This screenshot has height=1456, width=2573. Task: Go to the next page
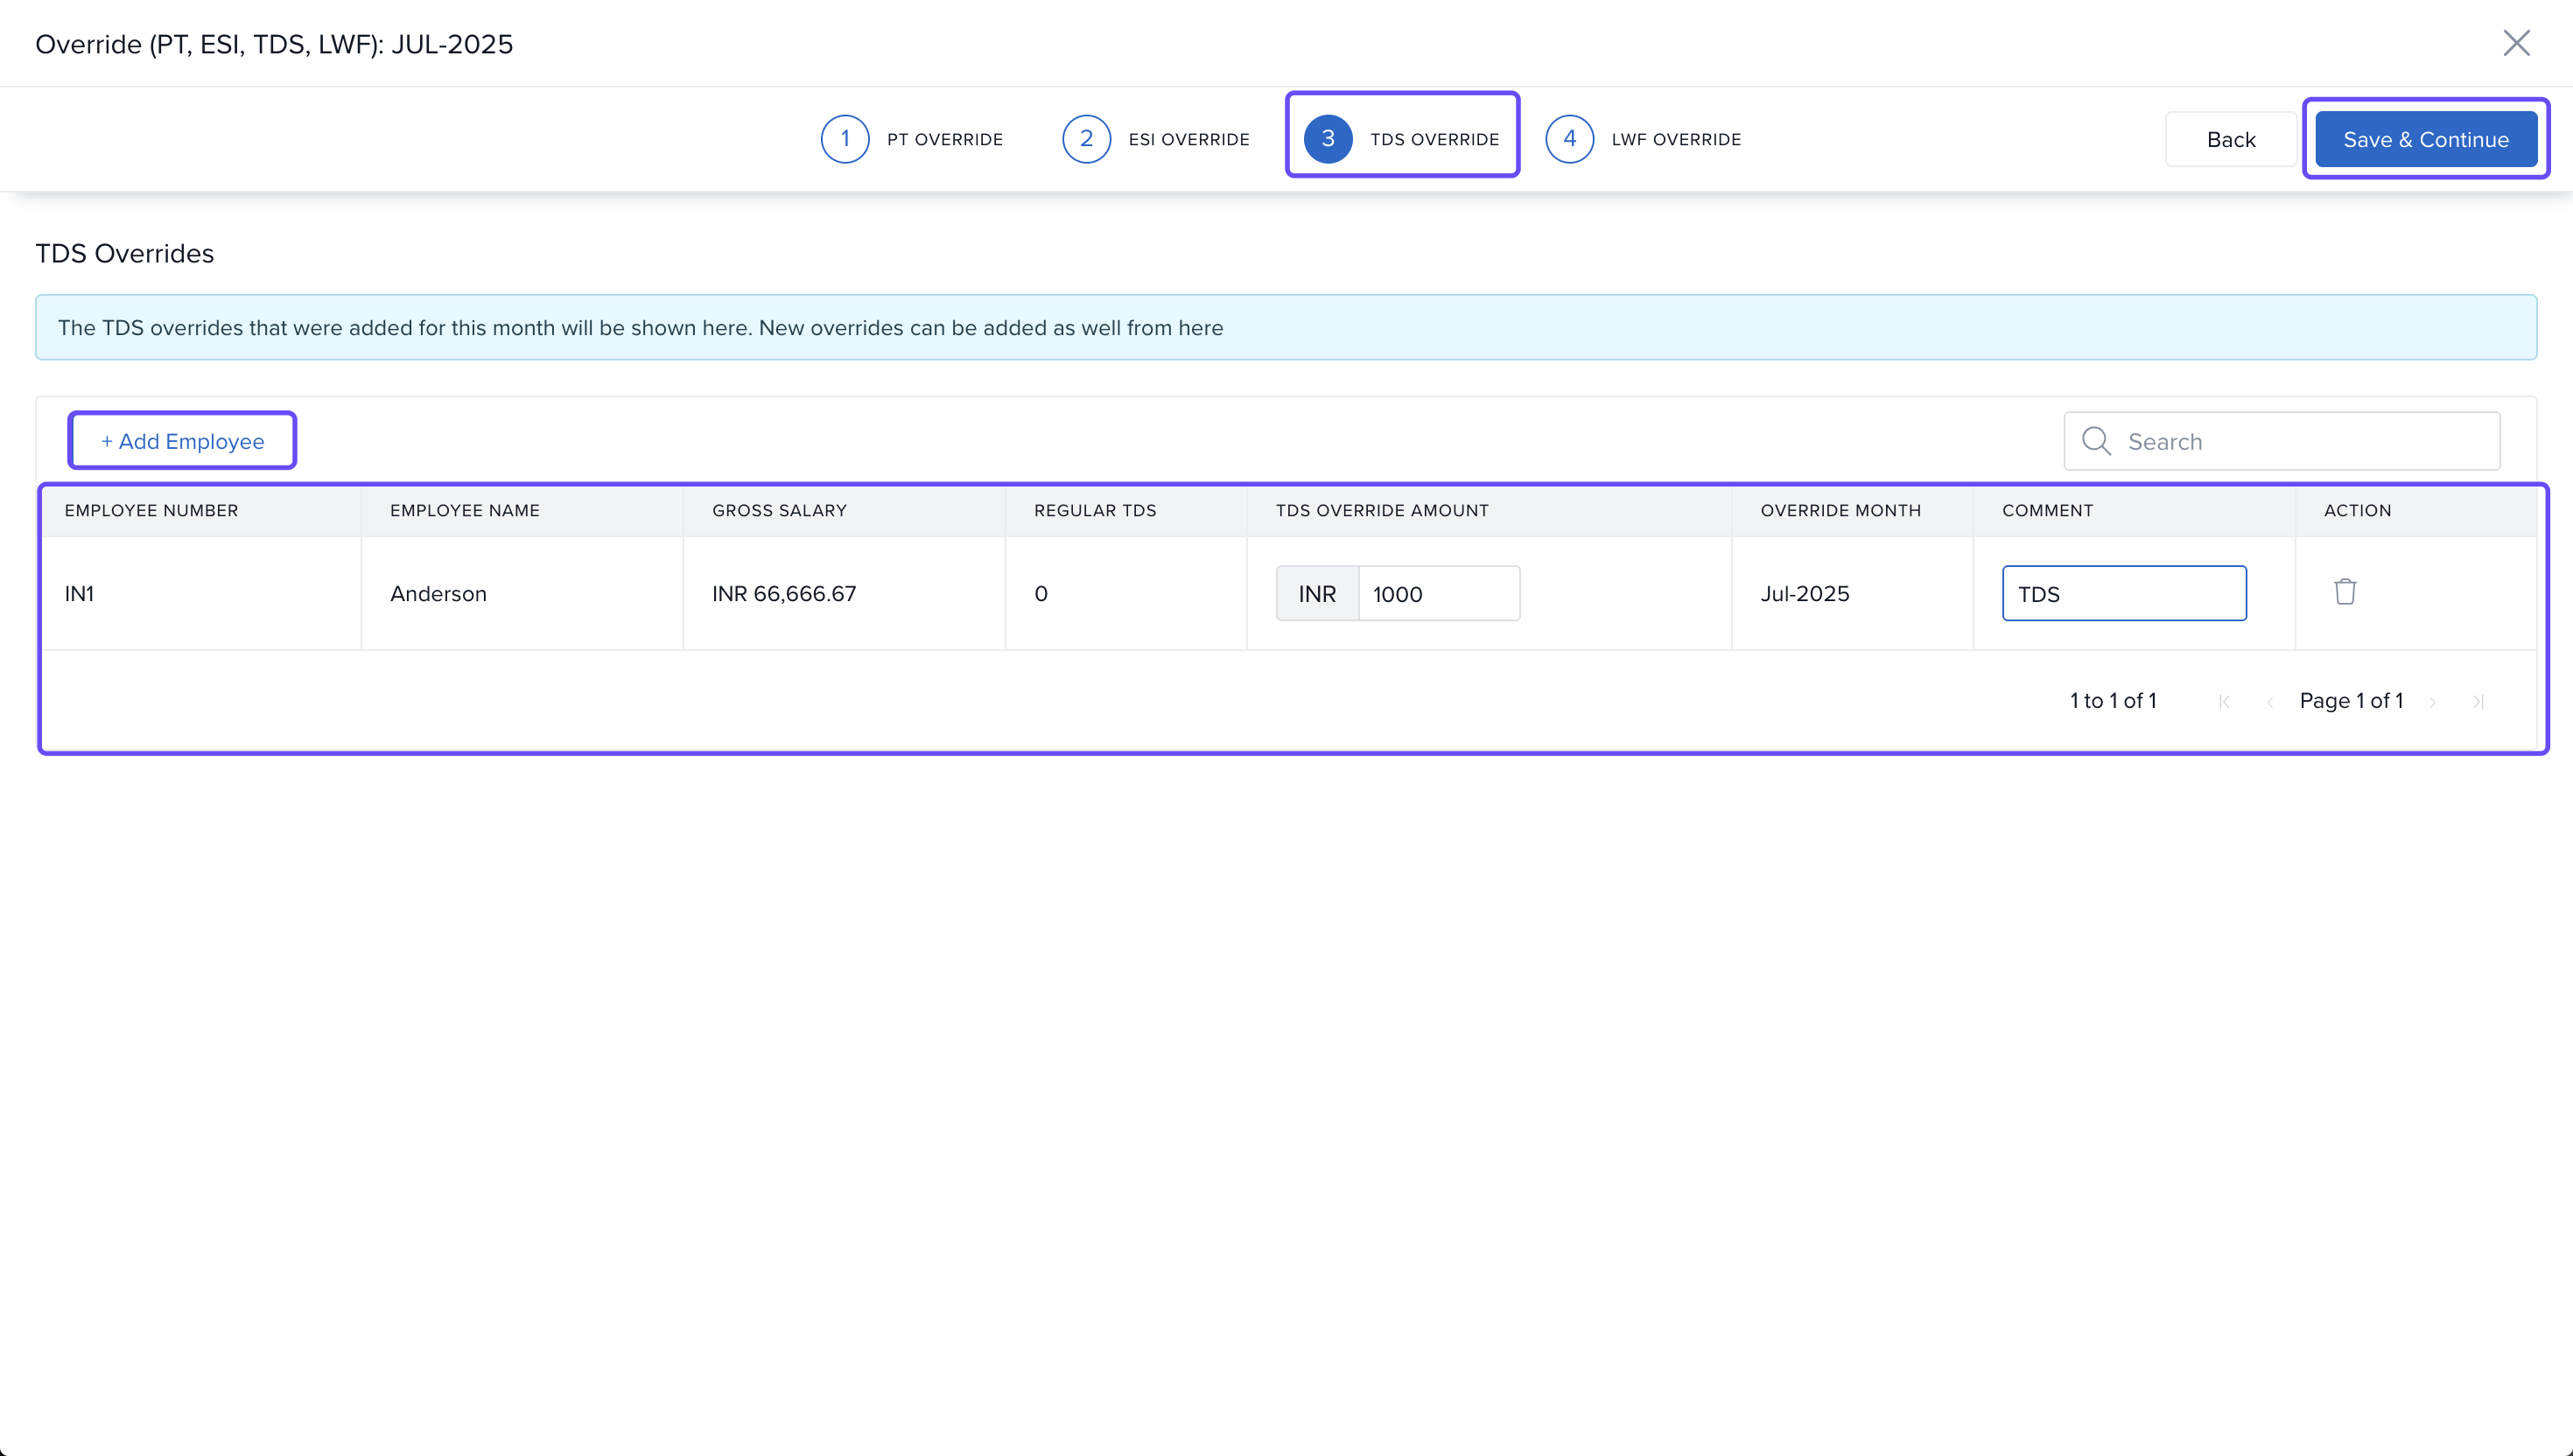(2433, 702)
